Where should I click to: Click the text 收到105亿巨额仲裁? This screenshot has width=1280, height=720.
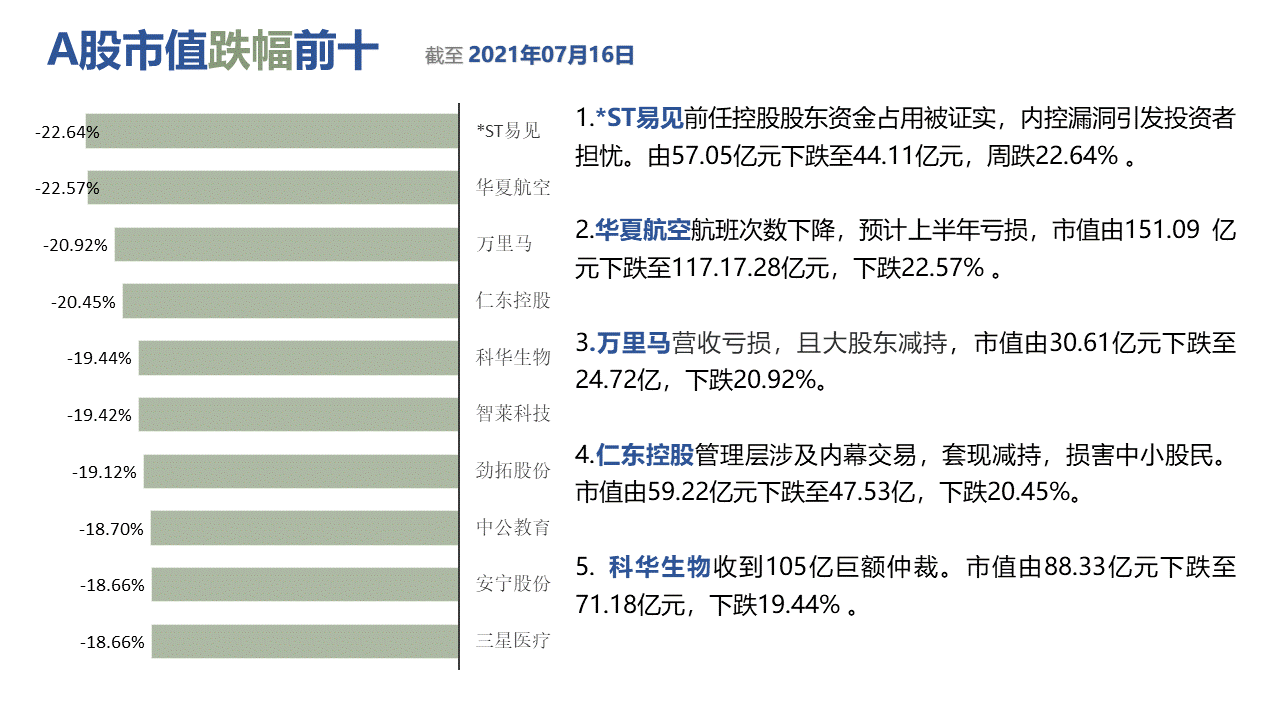pos(827,569)
